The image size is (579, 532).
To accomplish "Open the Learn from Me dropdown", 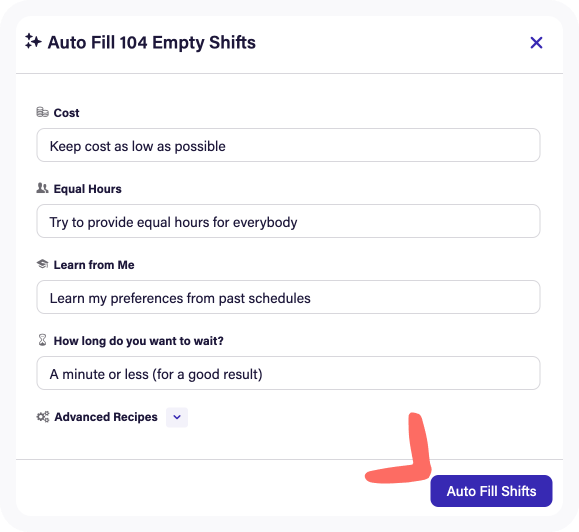I will (x=288, y=297).
